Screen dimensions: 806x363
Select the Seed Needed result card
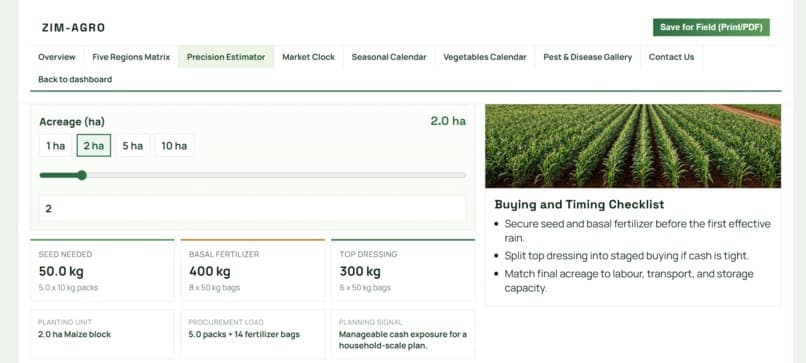(102, 270)
